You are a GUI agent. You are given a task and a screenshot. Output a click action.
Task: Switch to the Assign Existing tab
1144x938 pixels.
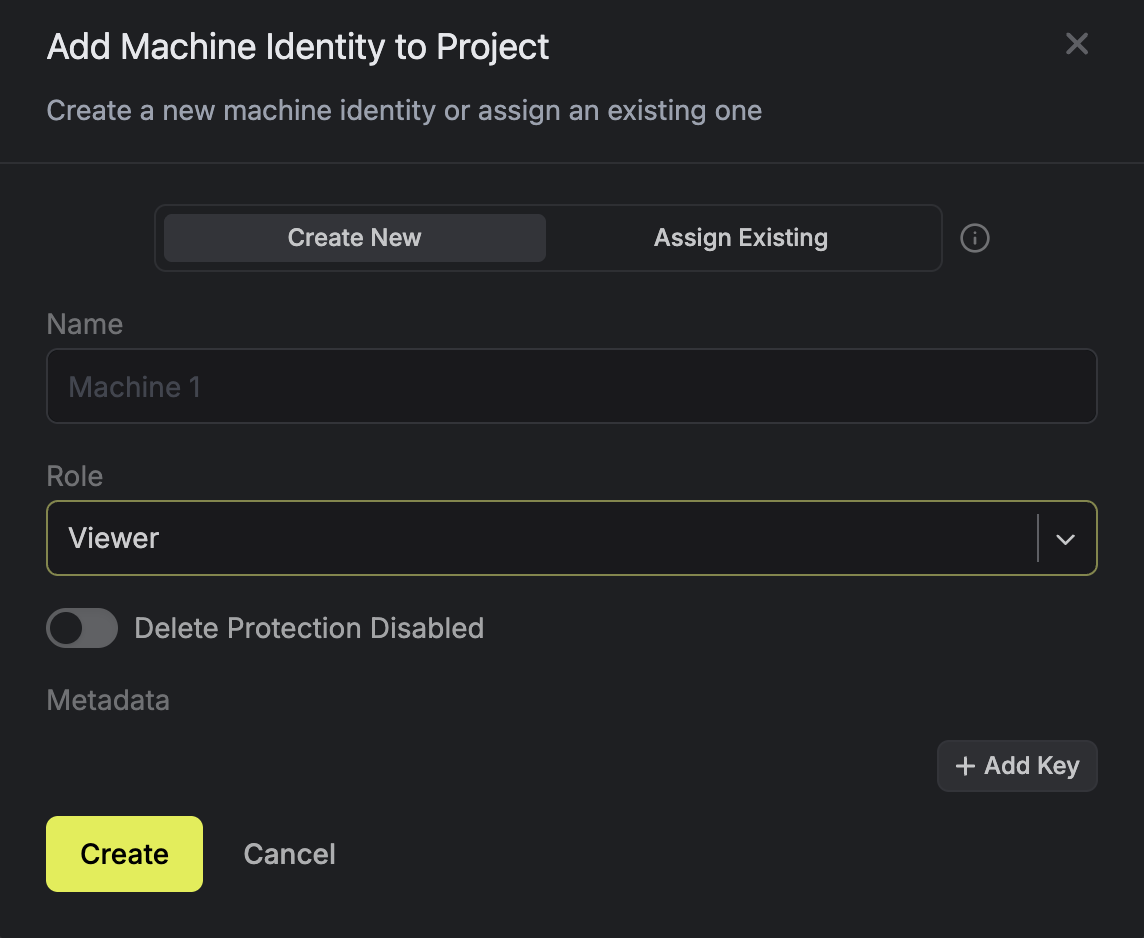[x=741, y=238]
